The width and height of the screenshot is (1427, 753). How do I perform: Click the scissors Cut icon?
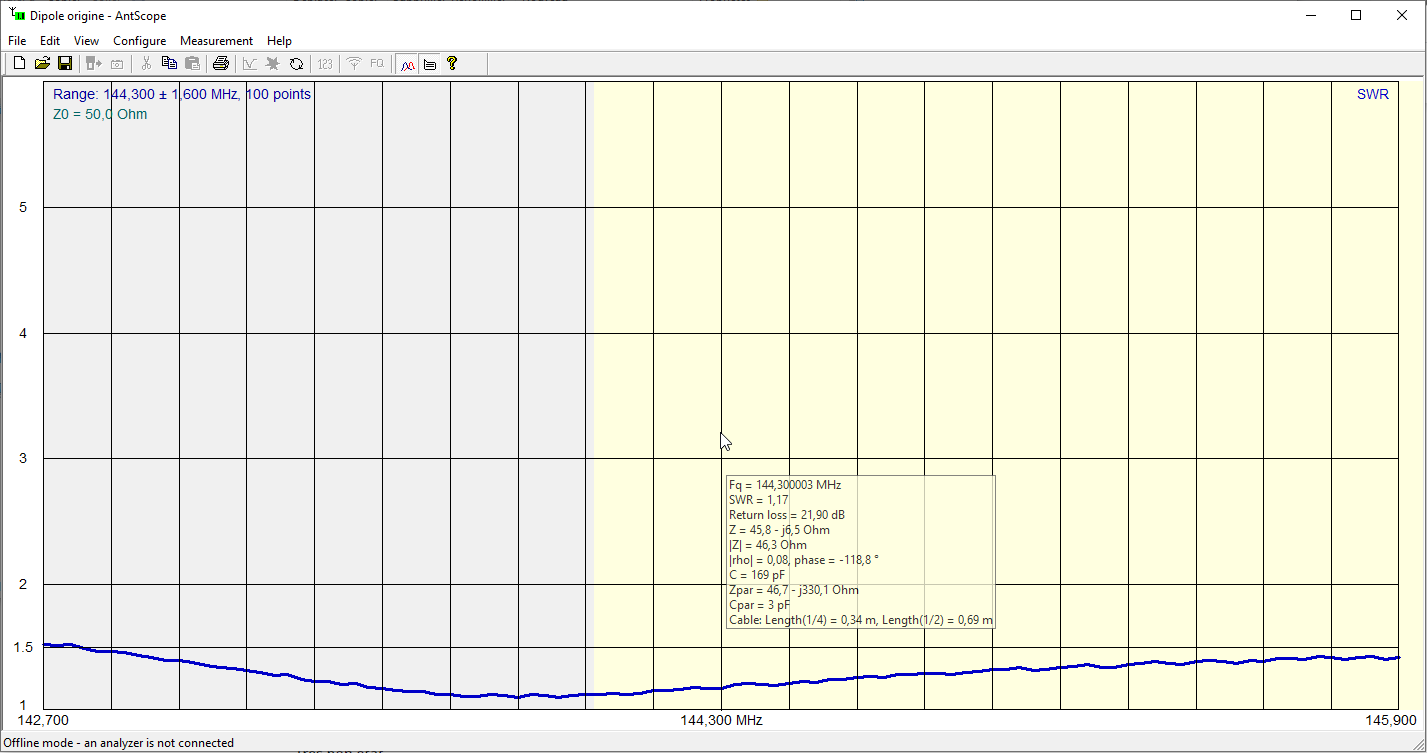pos(146,64)
